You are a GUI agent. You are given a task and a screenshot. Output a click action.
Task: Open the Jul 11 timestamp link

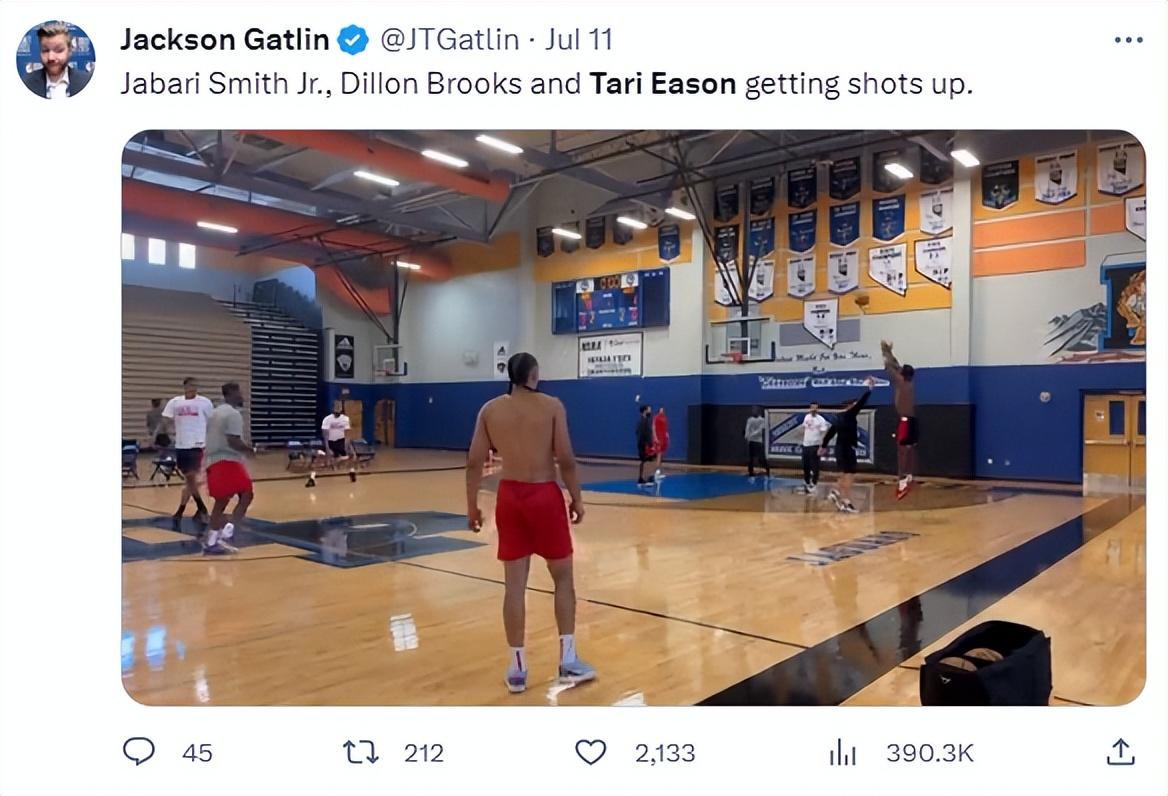click(x=579, y=40)
